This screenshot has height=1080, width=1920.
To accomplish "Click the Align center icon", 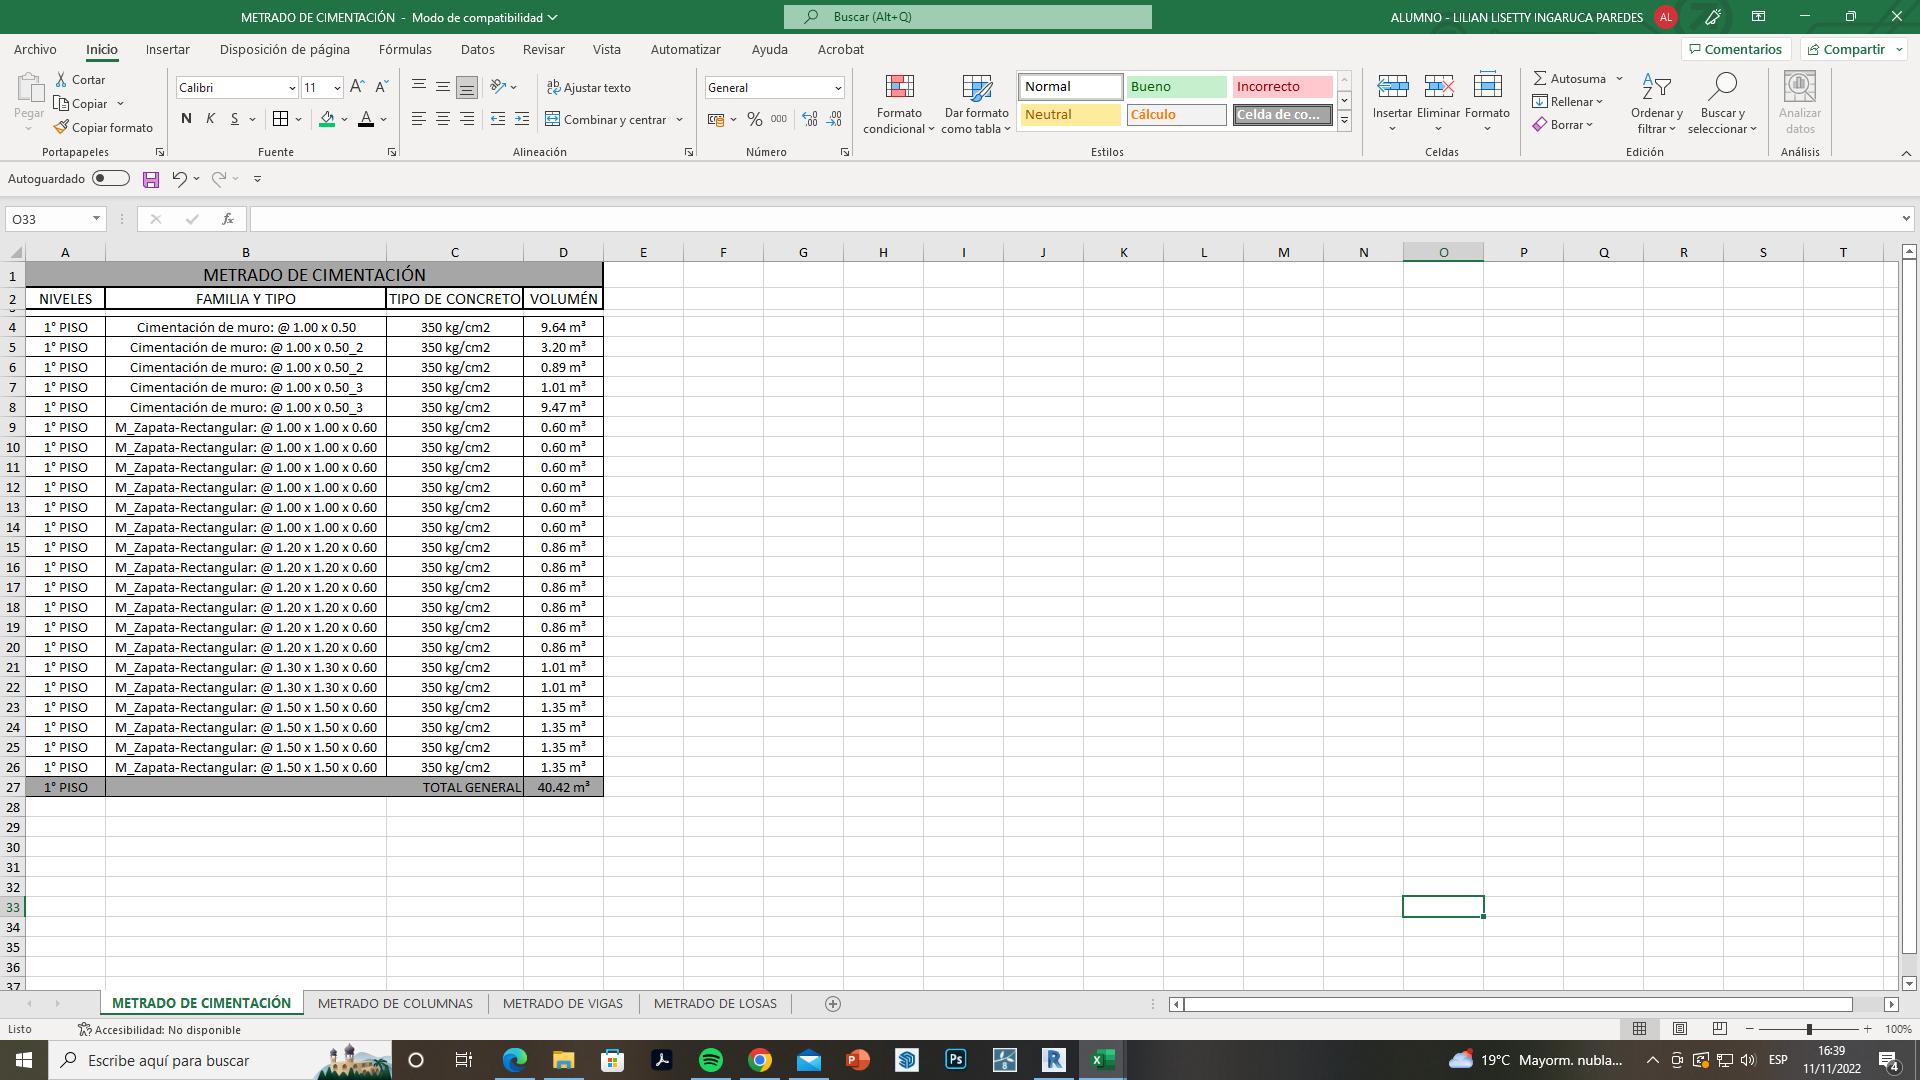I will 442,119.
